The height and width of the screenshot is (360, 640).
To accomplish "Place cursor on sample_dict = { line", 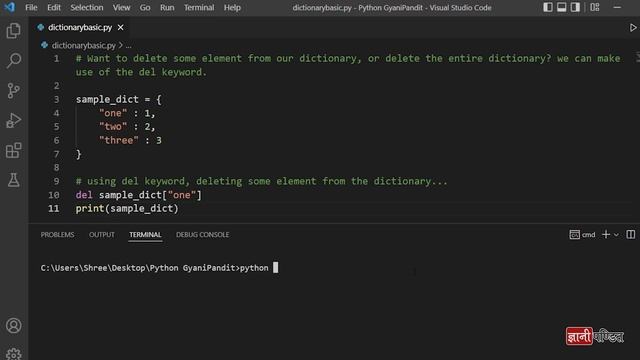I will tap(118, 99).
